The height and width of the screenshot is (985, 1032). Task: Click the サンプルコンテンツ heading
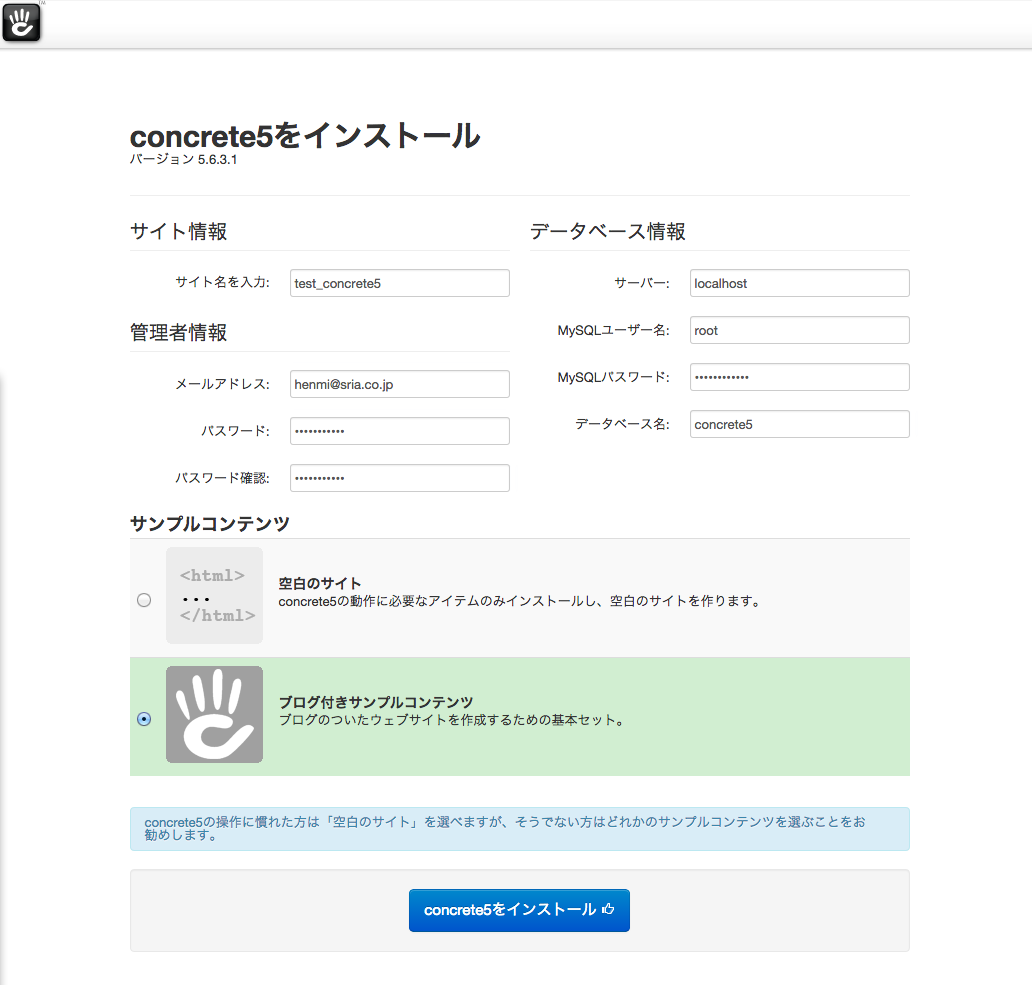[210, 524]
